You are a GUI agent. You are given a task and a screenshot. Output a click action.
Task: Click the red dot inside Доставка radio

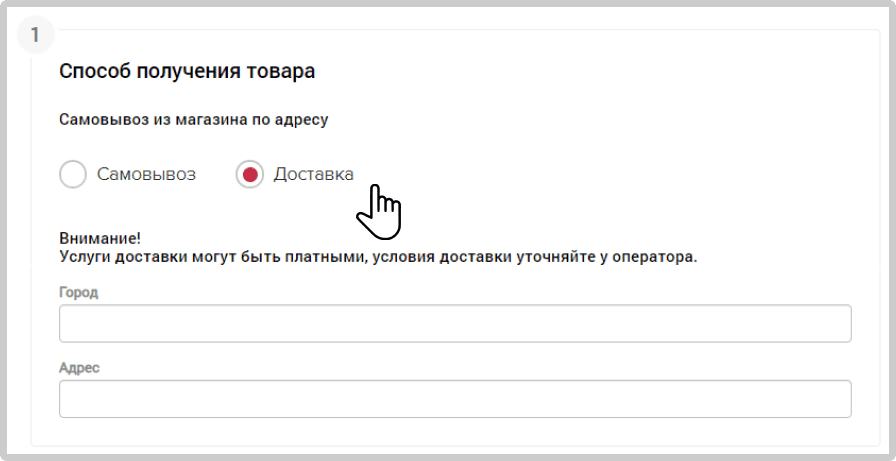click(x=250, y=174)
